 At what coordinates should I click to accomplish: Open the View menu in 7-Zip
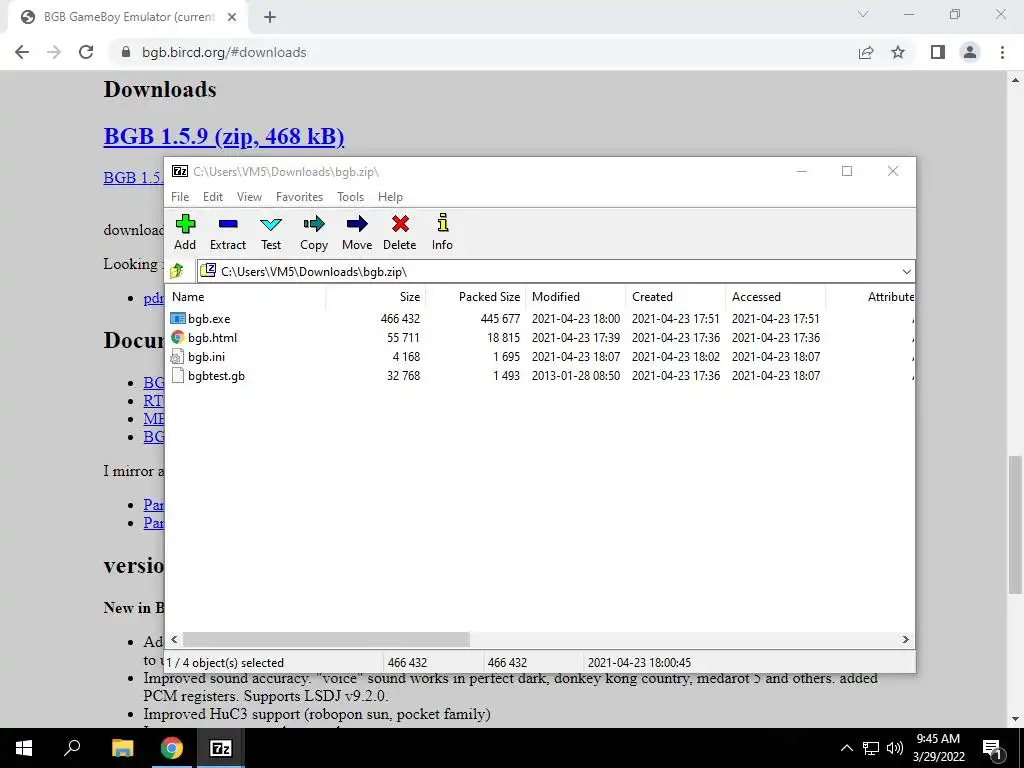pos(249,197)
